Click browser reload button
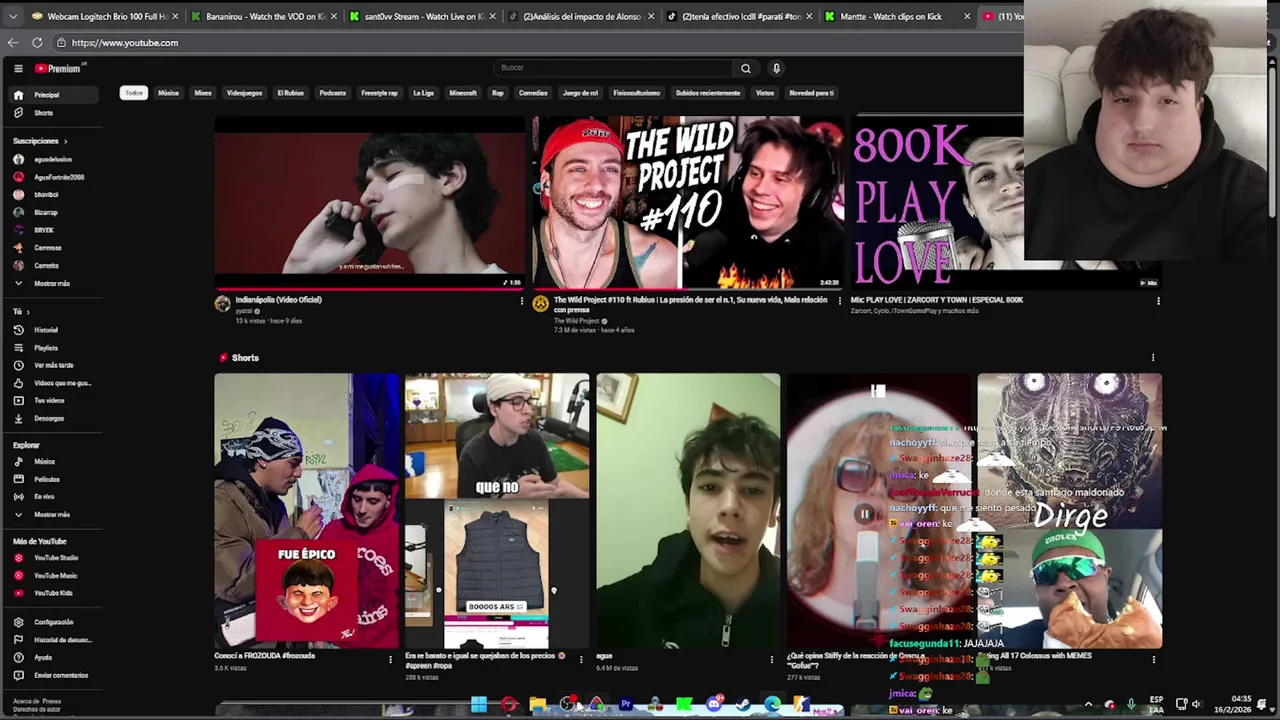1280x720 pixels. pyautogui.click(x=37, y=42)
